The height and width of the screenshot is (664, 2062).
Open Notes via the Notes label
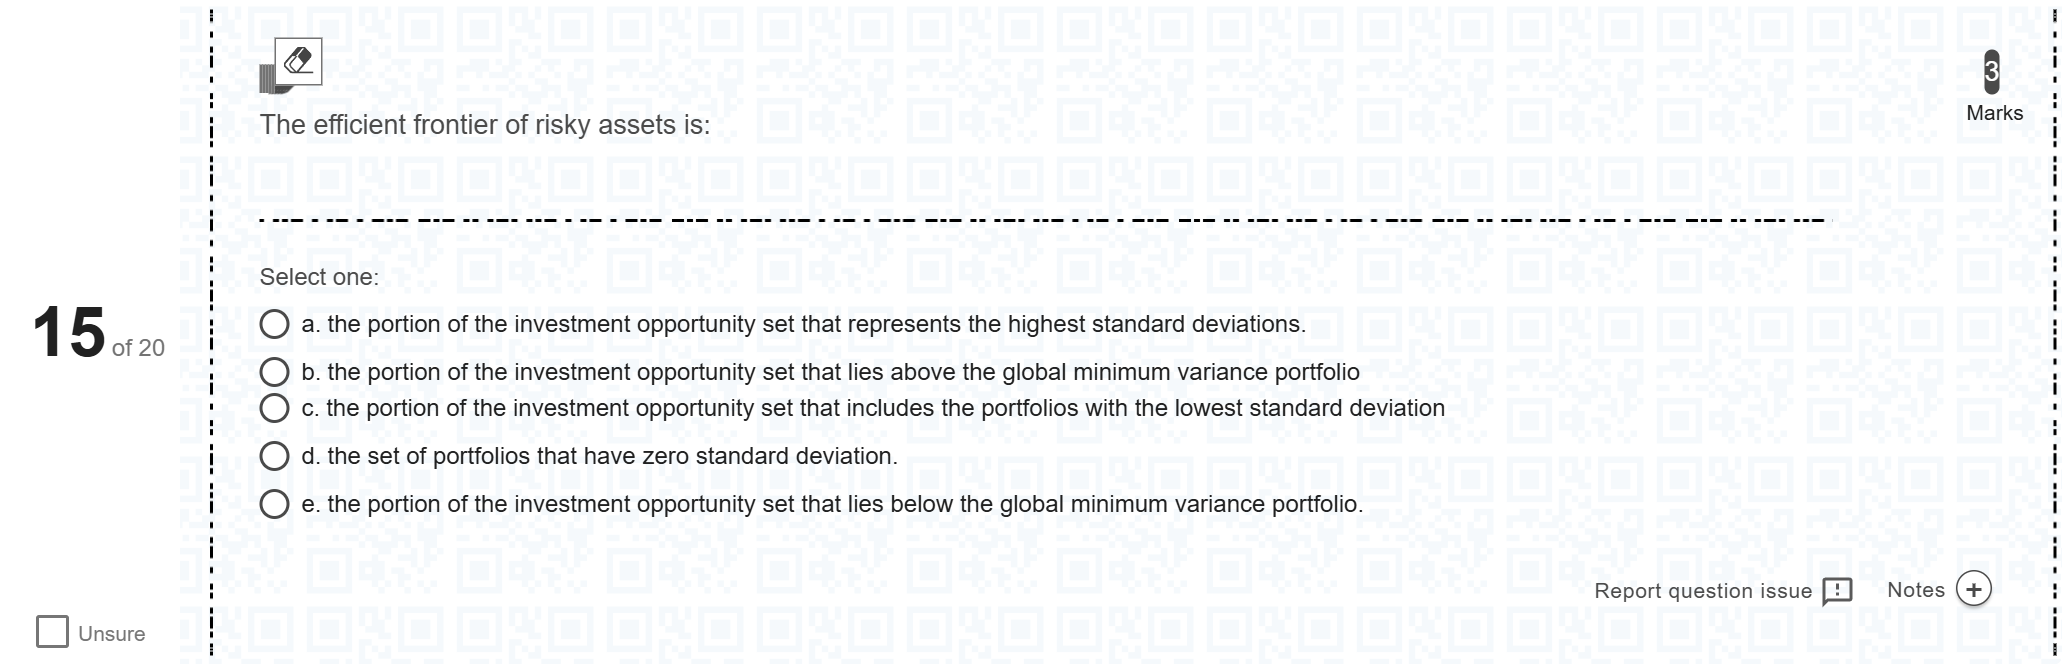point(1915,590)
